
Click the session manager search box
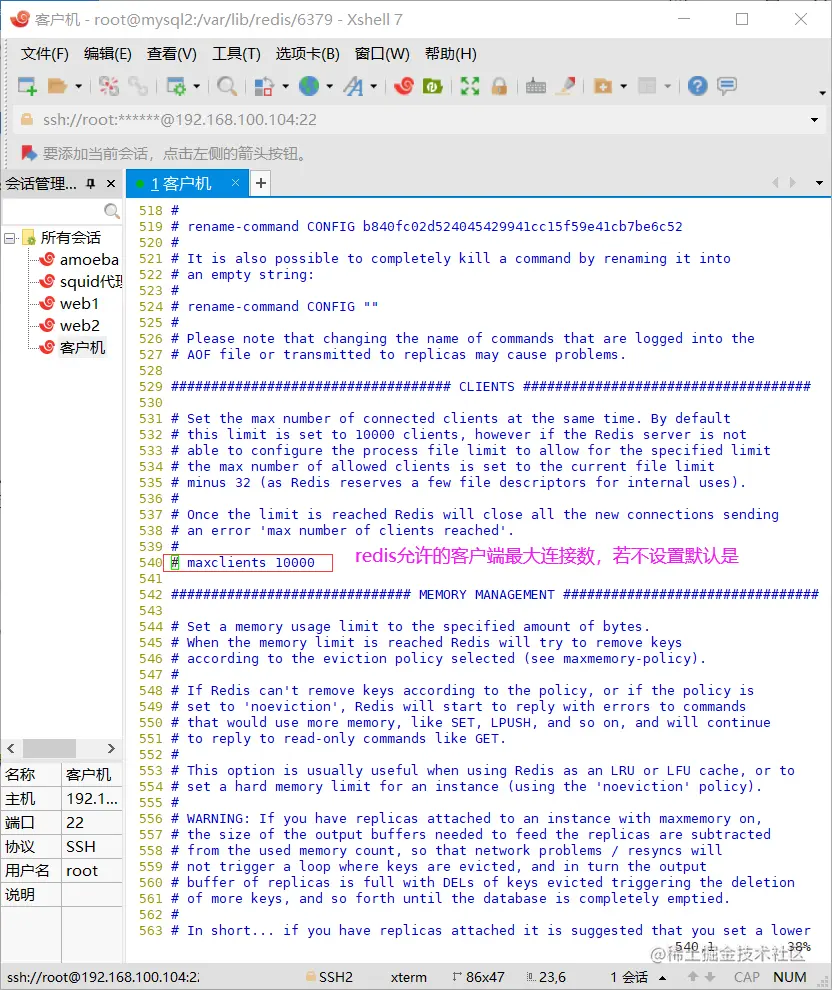(53, 210)
